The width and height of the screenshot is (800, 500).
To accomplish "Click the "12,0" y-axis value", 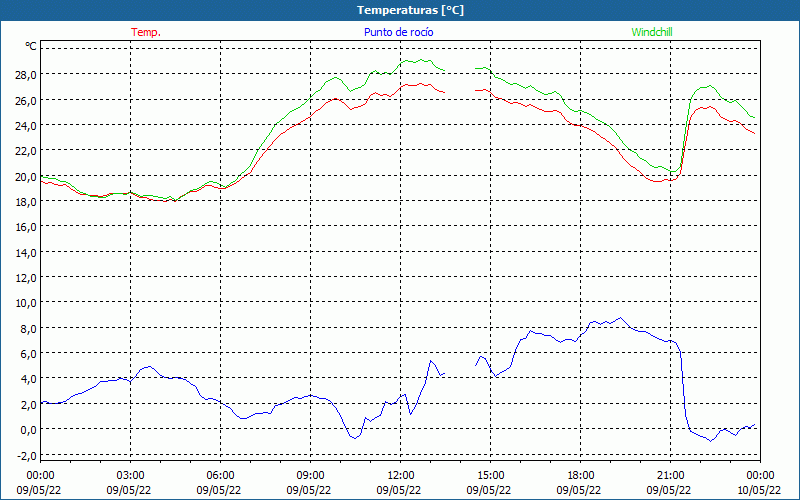I will (26, 278).
